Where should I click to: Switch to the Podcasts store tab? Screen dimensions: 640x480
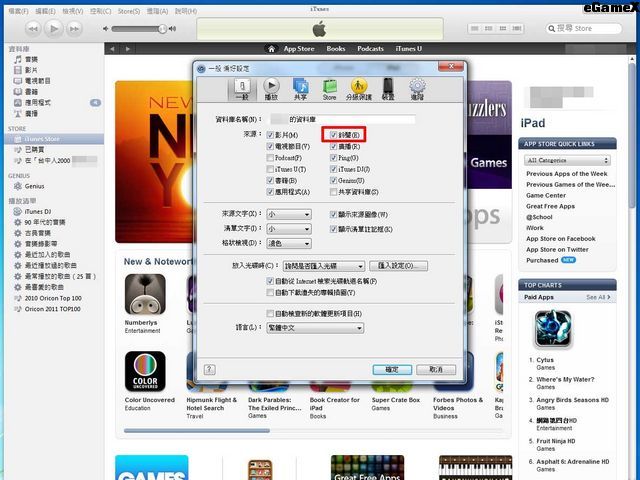pos(370,49)
